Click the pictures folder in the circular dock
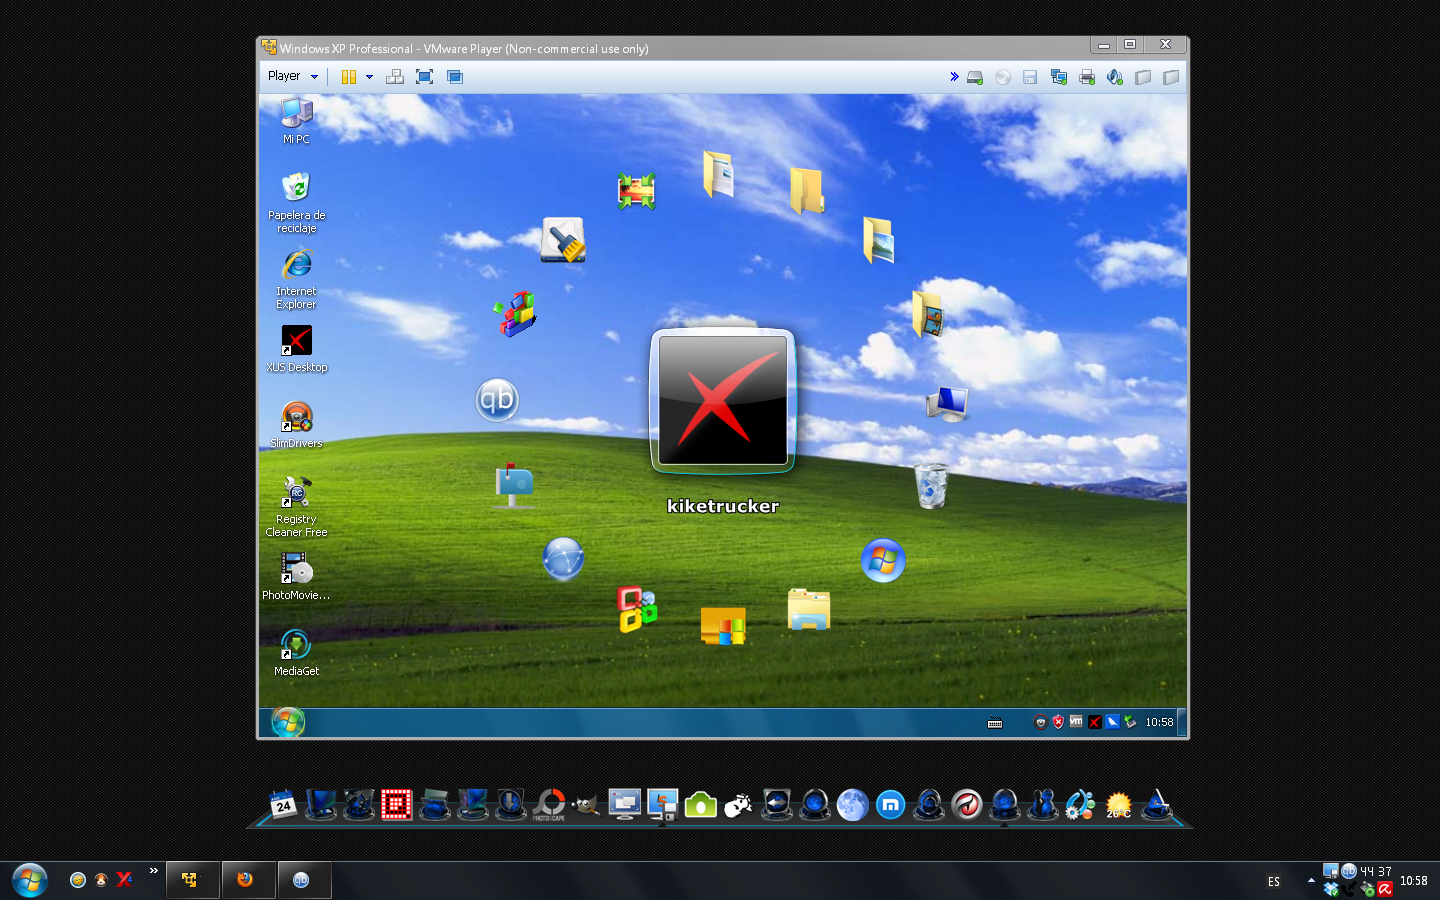 tap(878, 240)
